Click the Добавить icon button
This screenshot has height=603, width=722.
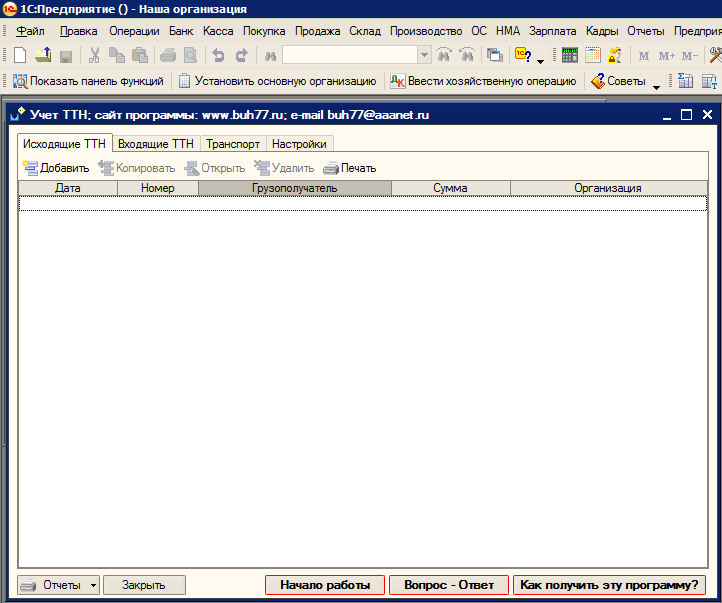click(56, 168)
